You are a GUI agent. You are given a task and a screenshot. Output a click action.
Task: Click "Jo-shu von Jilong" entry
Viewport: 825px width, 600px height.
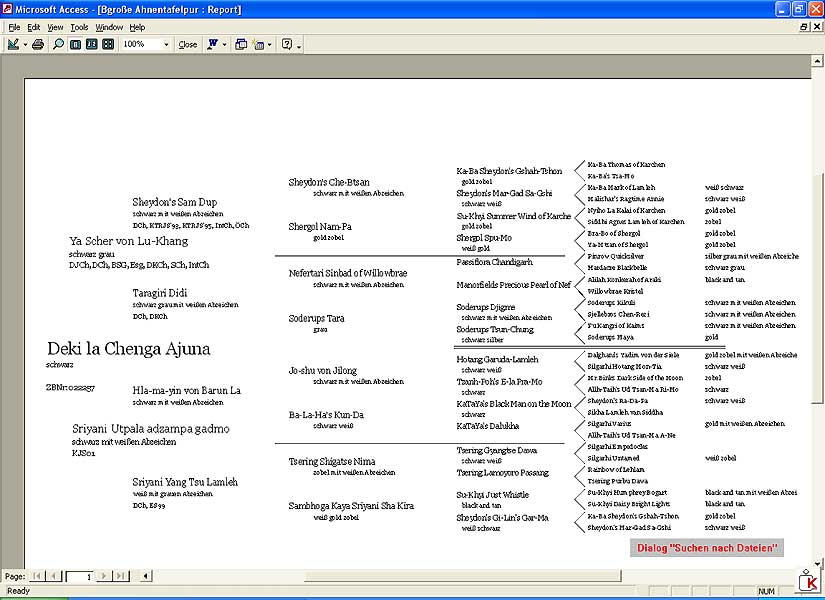[x=323, y=371]
